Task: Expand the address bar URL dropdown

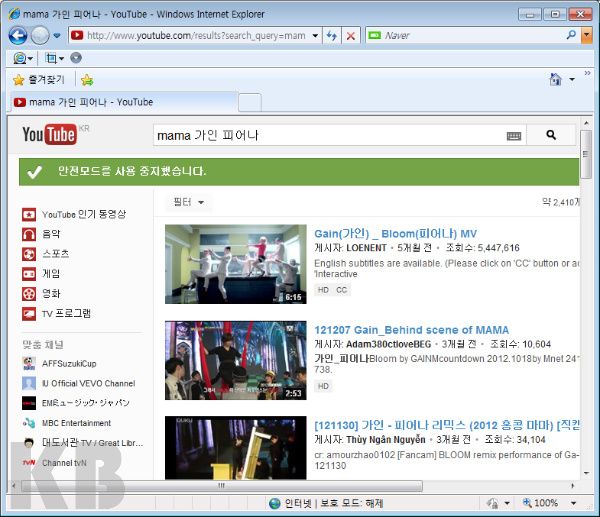Action: point(315,36)
